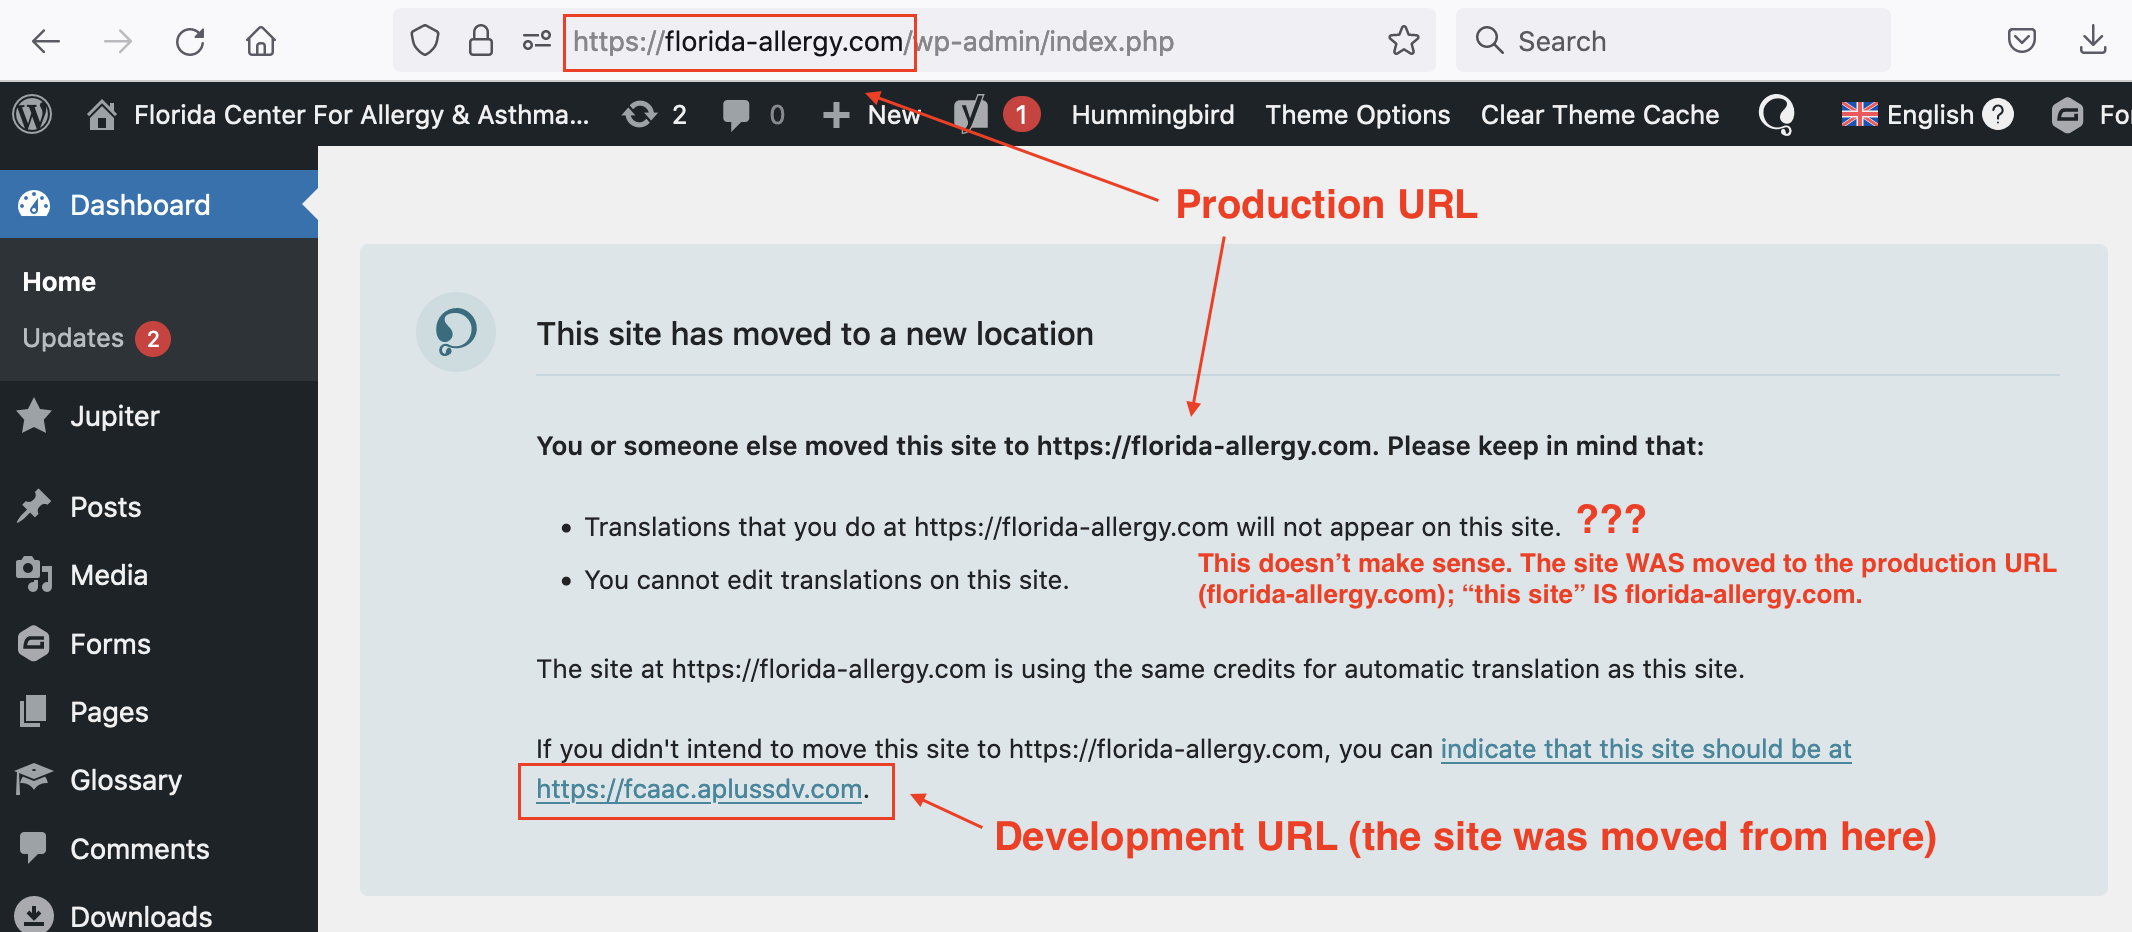Open Hummingbird in the admin bar

1152,114
